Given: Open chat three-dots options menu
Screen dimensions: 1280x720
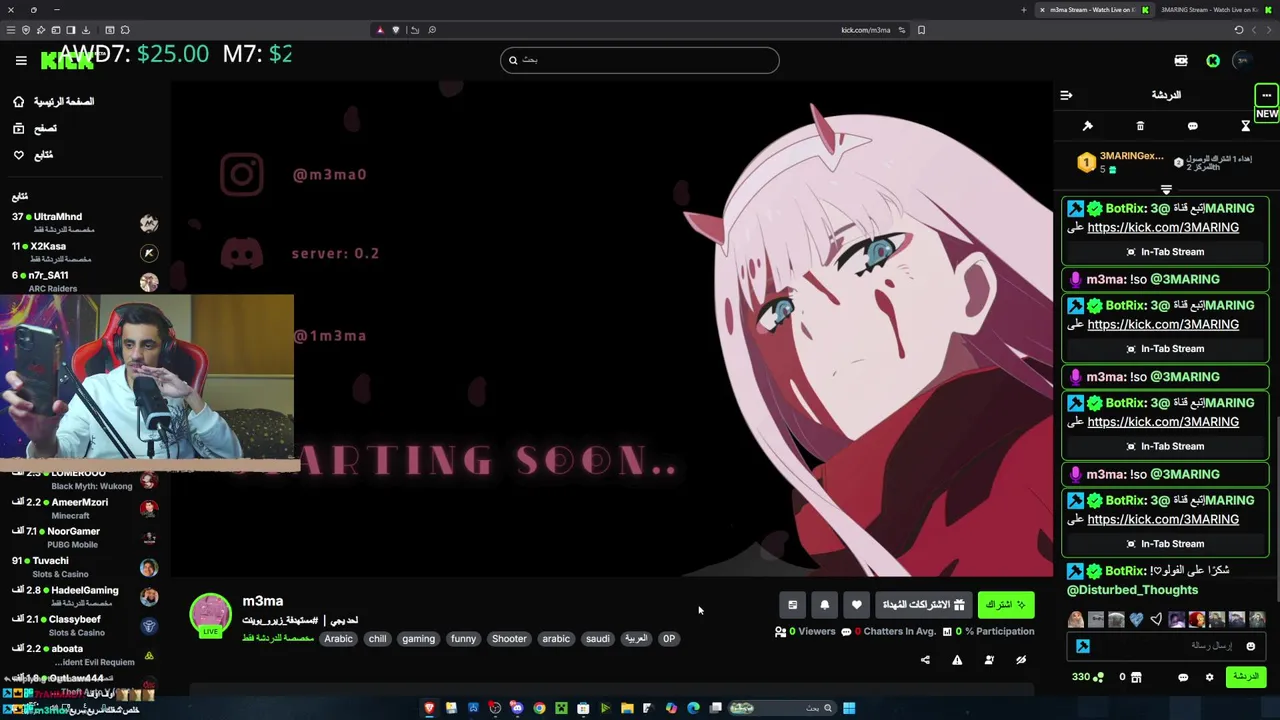Looking at the screenshot, I should point(1266,95).
